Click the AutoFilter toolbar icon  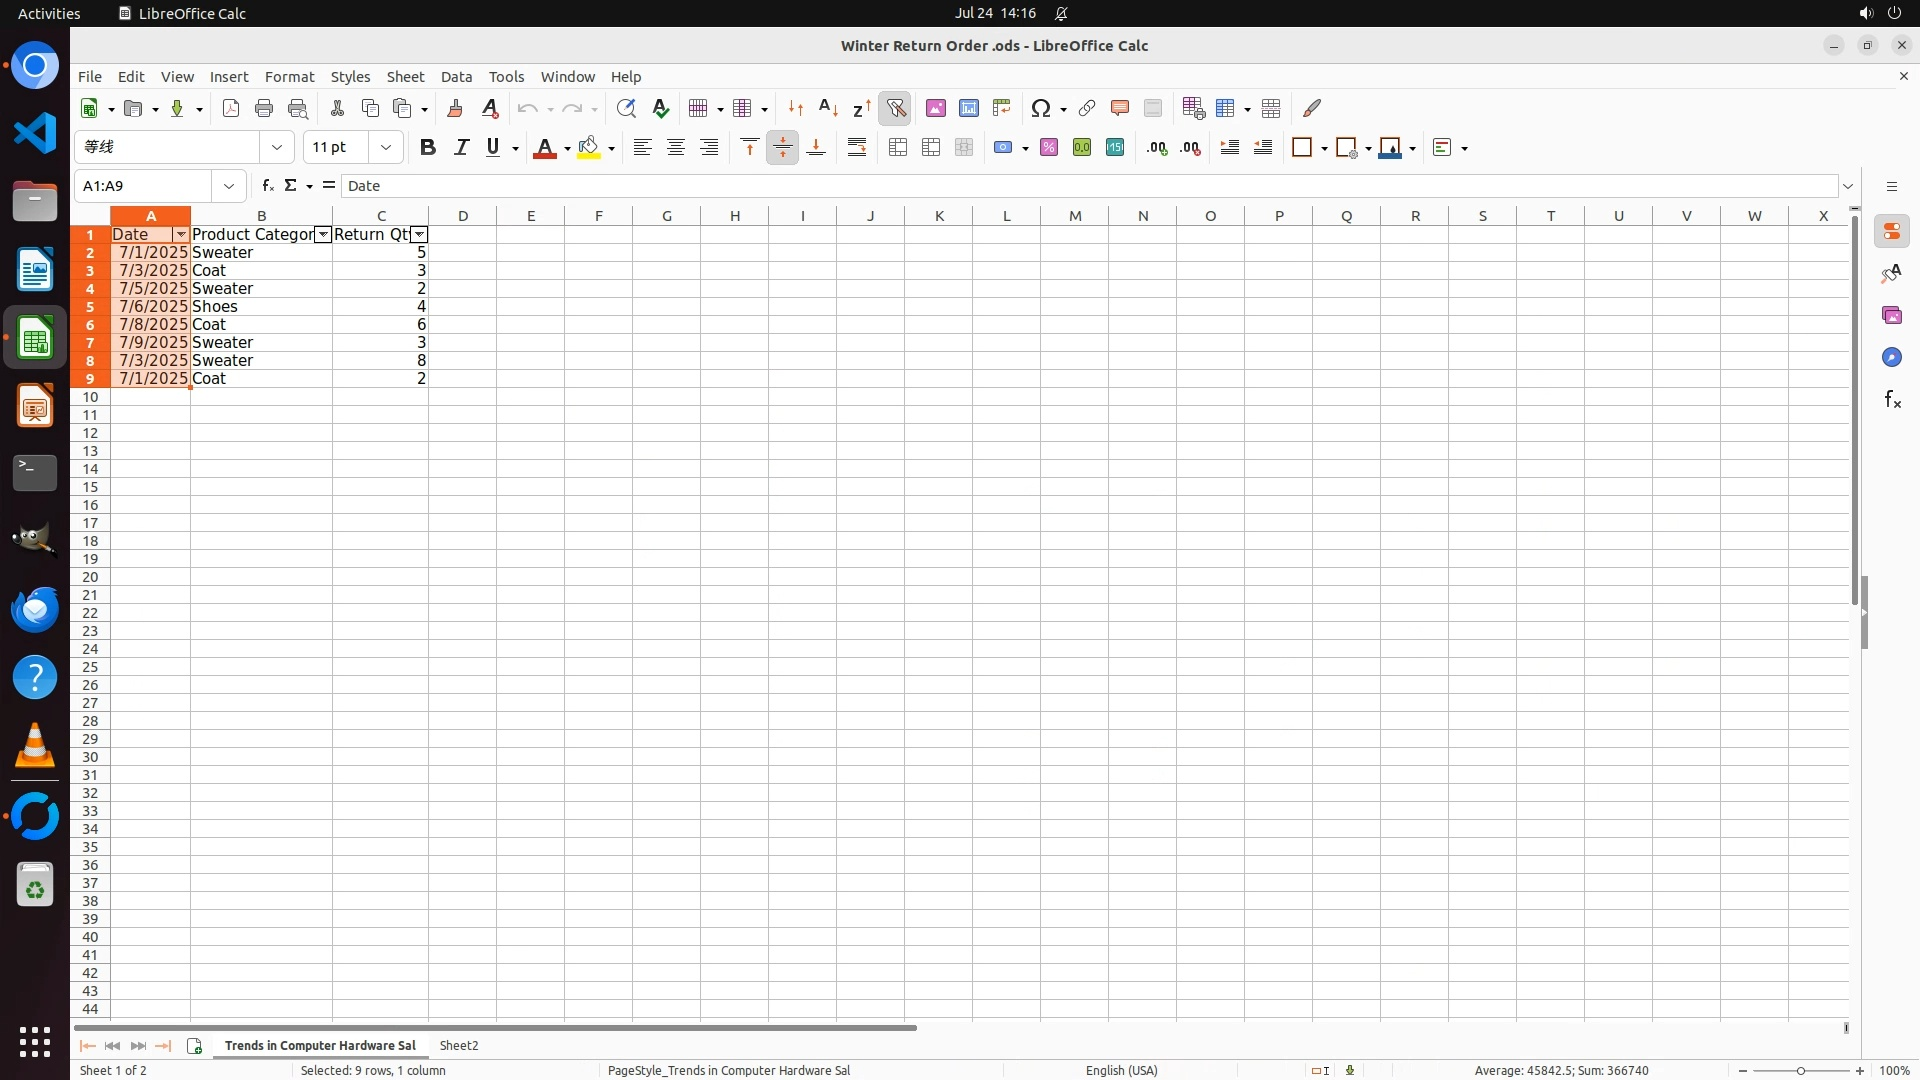point(896,108)
